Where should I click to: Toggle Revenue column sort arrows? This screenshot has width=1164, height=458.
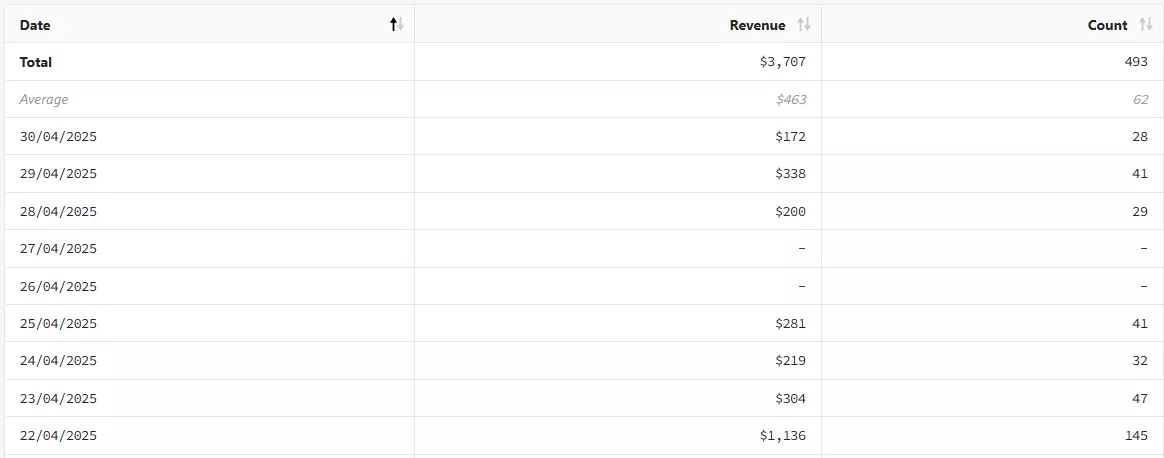click(x=804, y=25)
